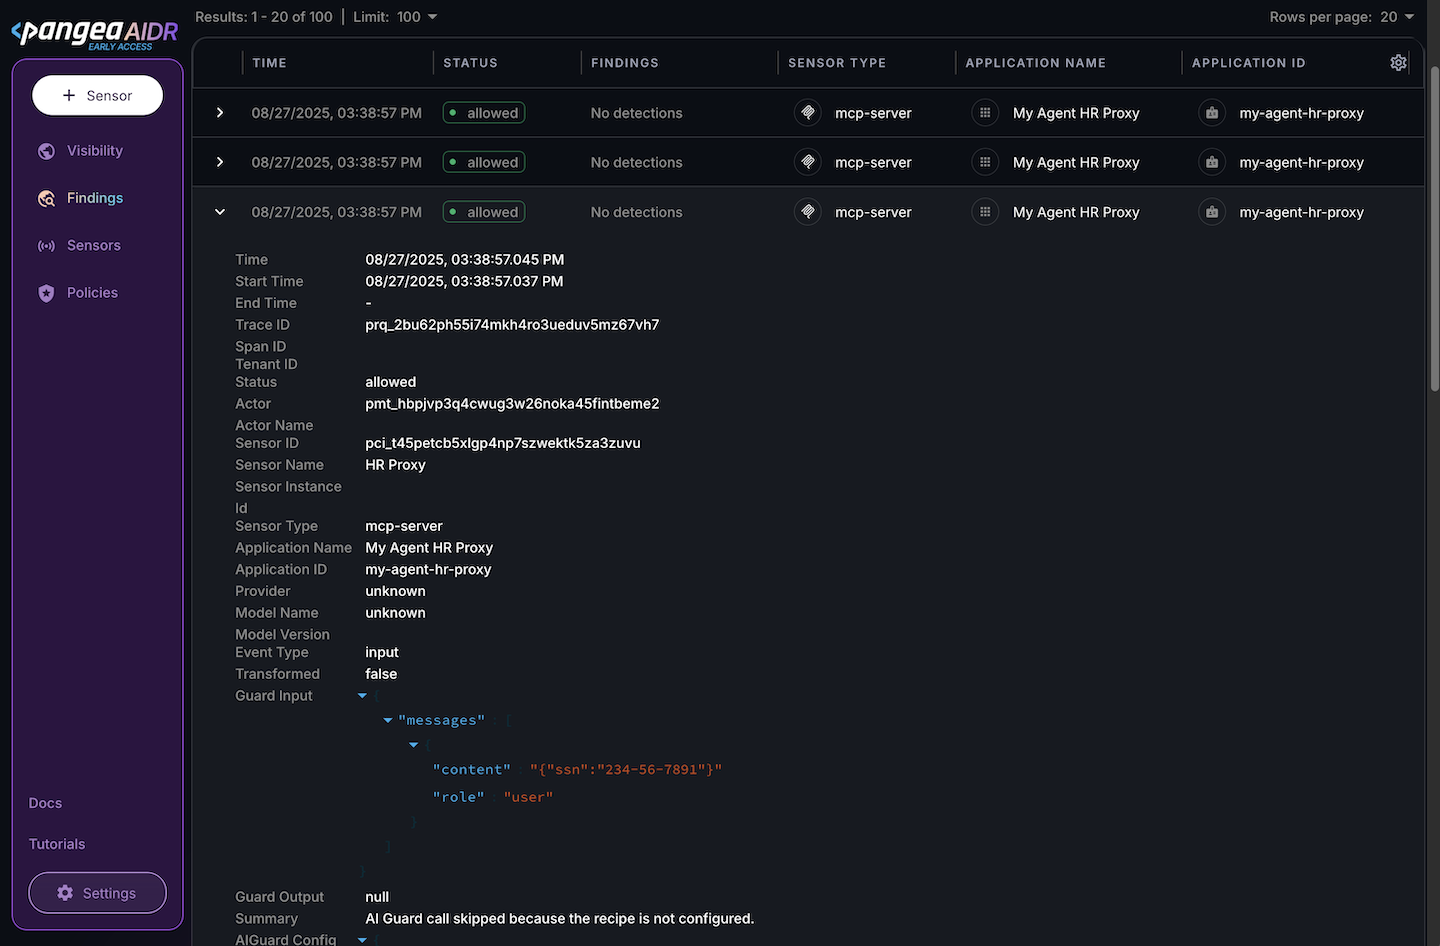This screenshot has width=1440, height=946.
Task: Click first row's my-agent-hr-proxy ID text
Action: pos(1301,113)
